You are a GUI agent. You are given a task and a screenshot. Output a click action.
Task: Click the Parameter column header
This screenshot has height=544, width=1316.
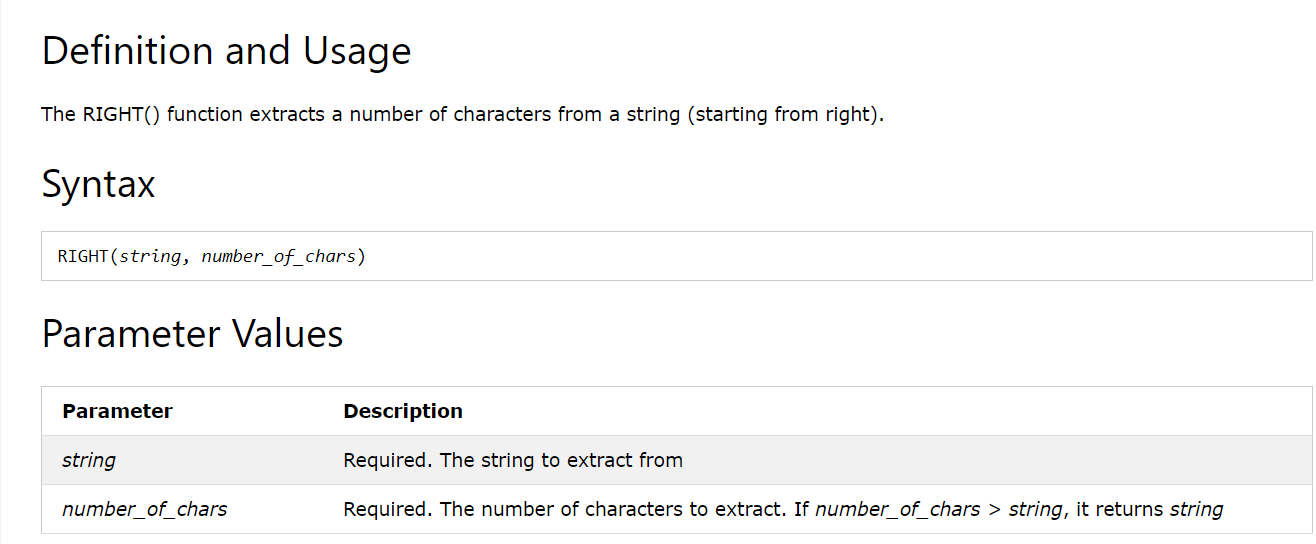click(x=117, y=411)
